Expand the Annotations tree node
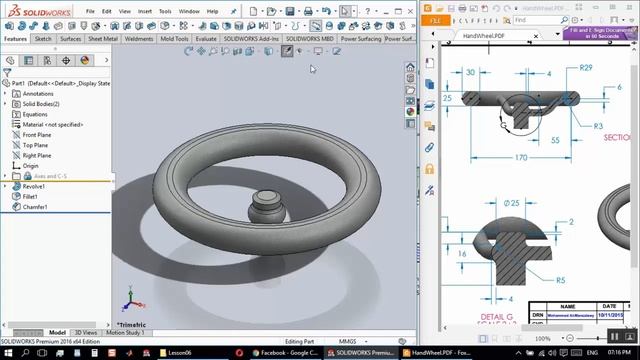Viewport: 640px width, 360px height. coord(5,93)
